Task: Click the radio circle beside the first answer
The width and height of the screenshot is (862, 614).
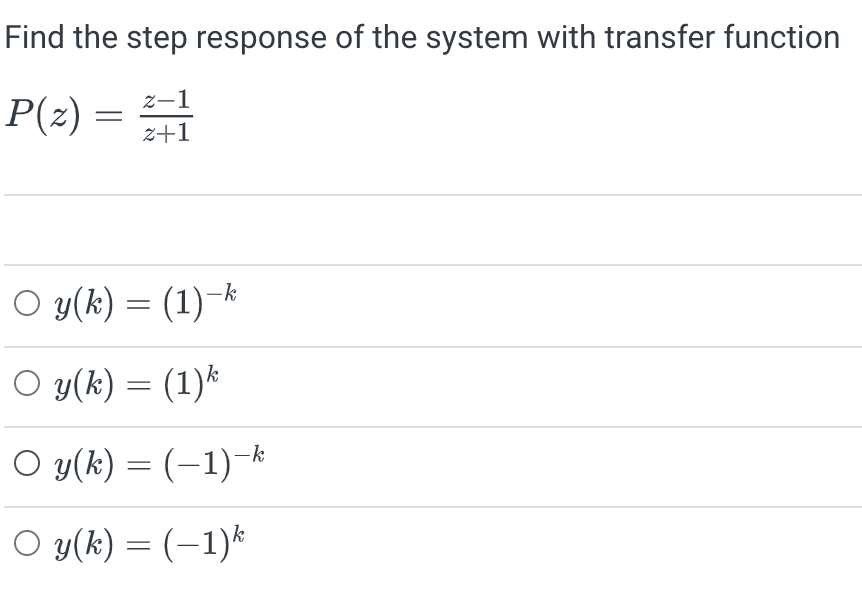Action: pyautogui.click(x=25, y=299)
